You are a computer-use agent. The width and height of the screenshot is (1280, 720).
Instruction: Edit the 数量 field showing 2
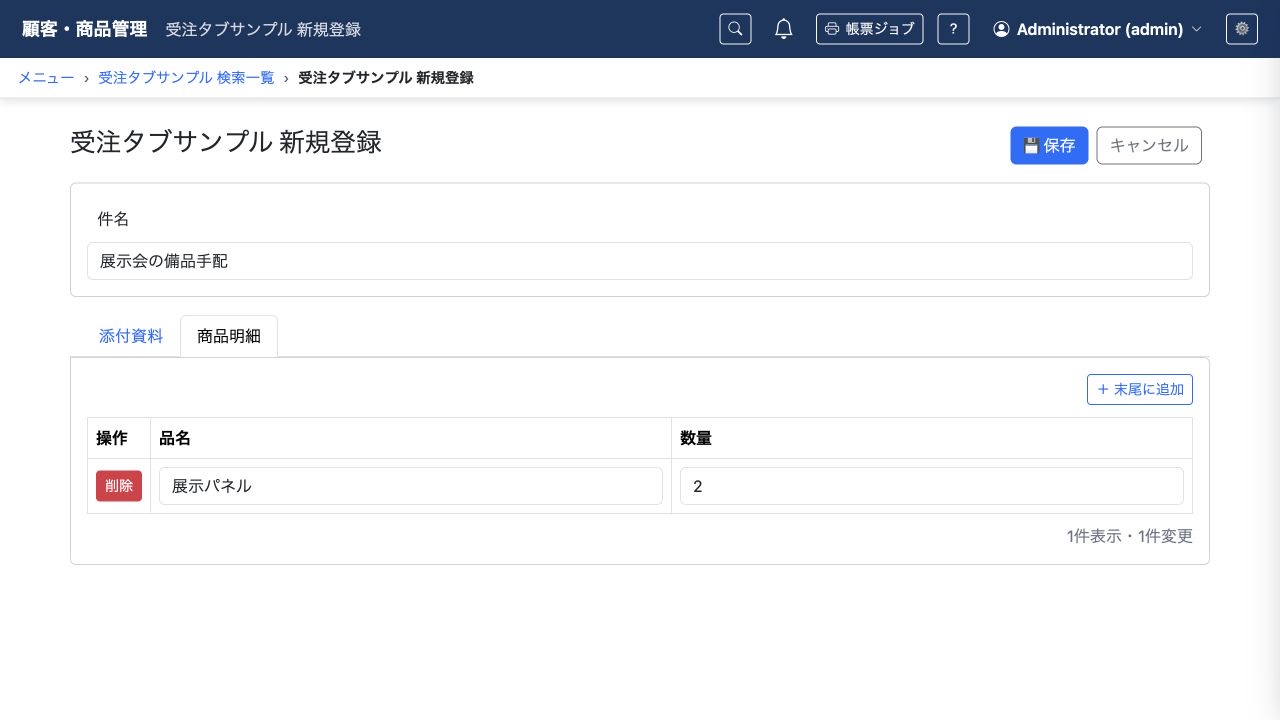(x=932, y=486)
